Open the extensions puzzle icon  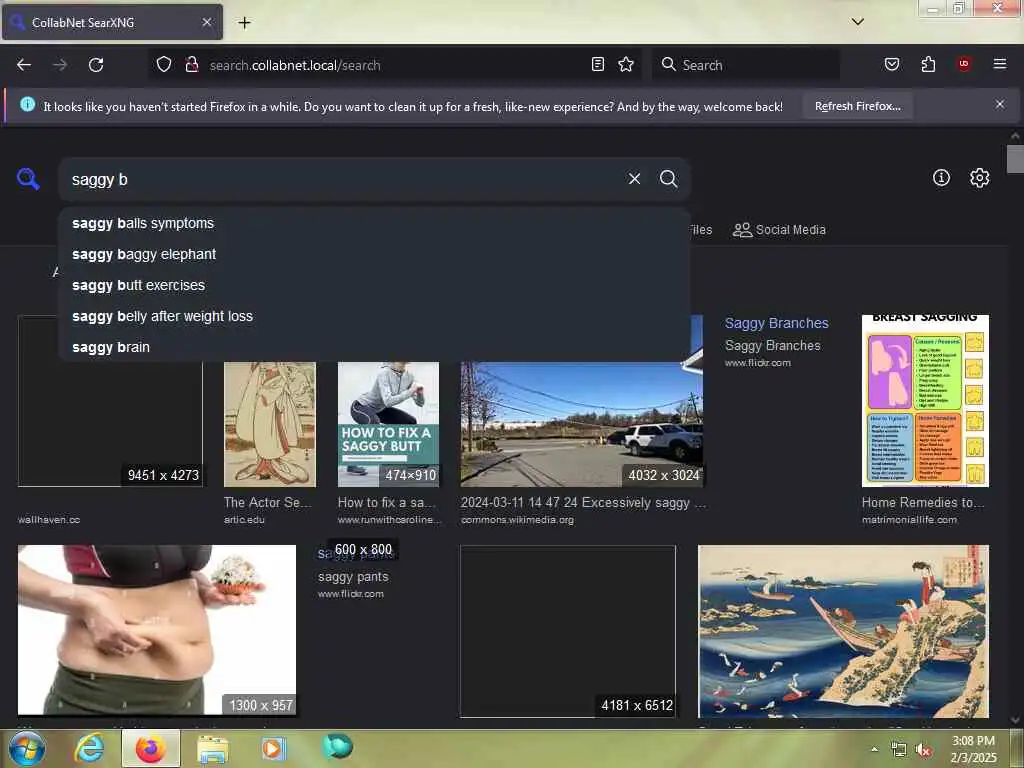tap(928, 65)
